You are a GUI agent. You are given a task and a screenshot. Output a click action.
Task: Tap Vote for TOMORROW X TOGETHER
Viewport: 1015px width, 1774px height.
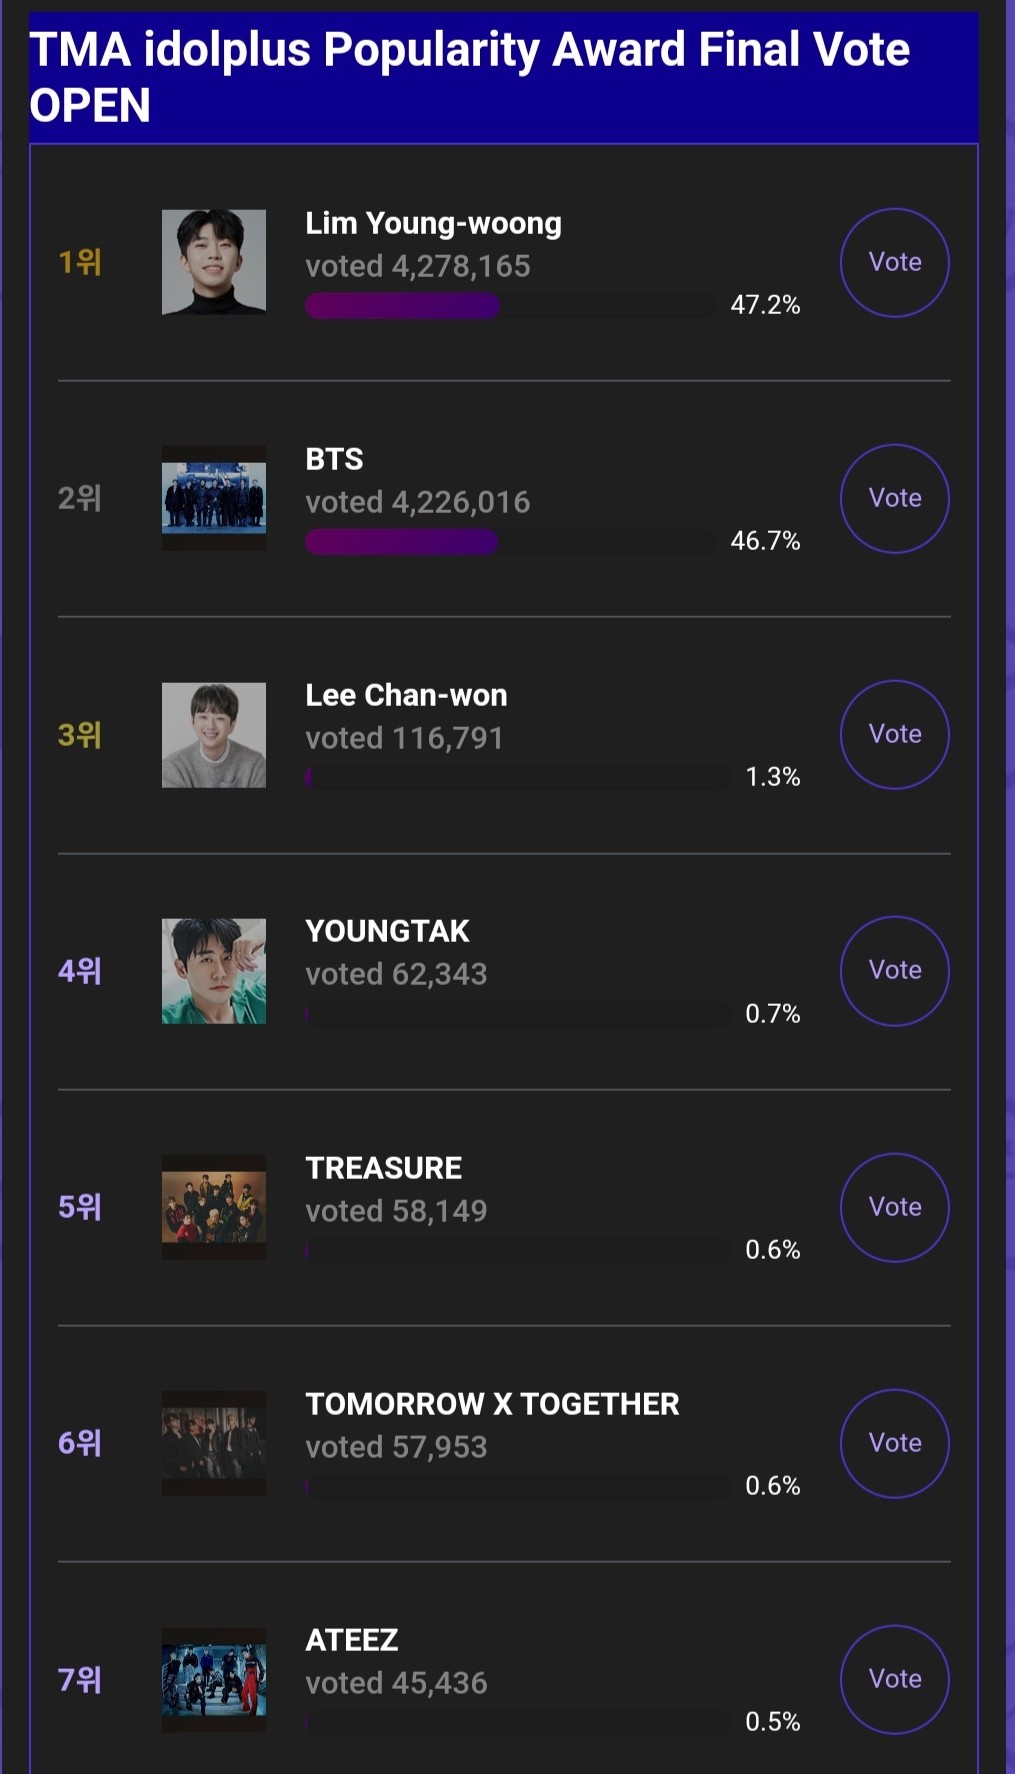click(x=894, y=1443)
